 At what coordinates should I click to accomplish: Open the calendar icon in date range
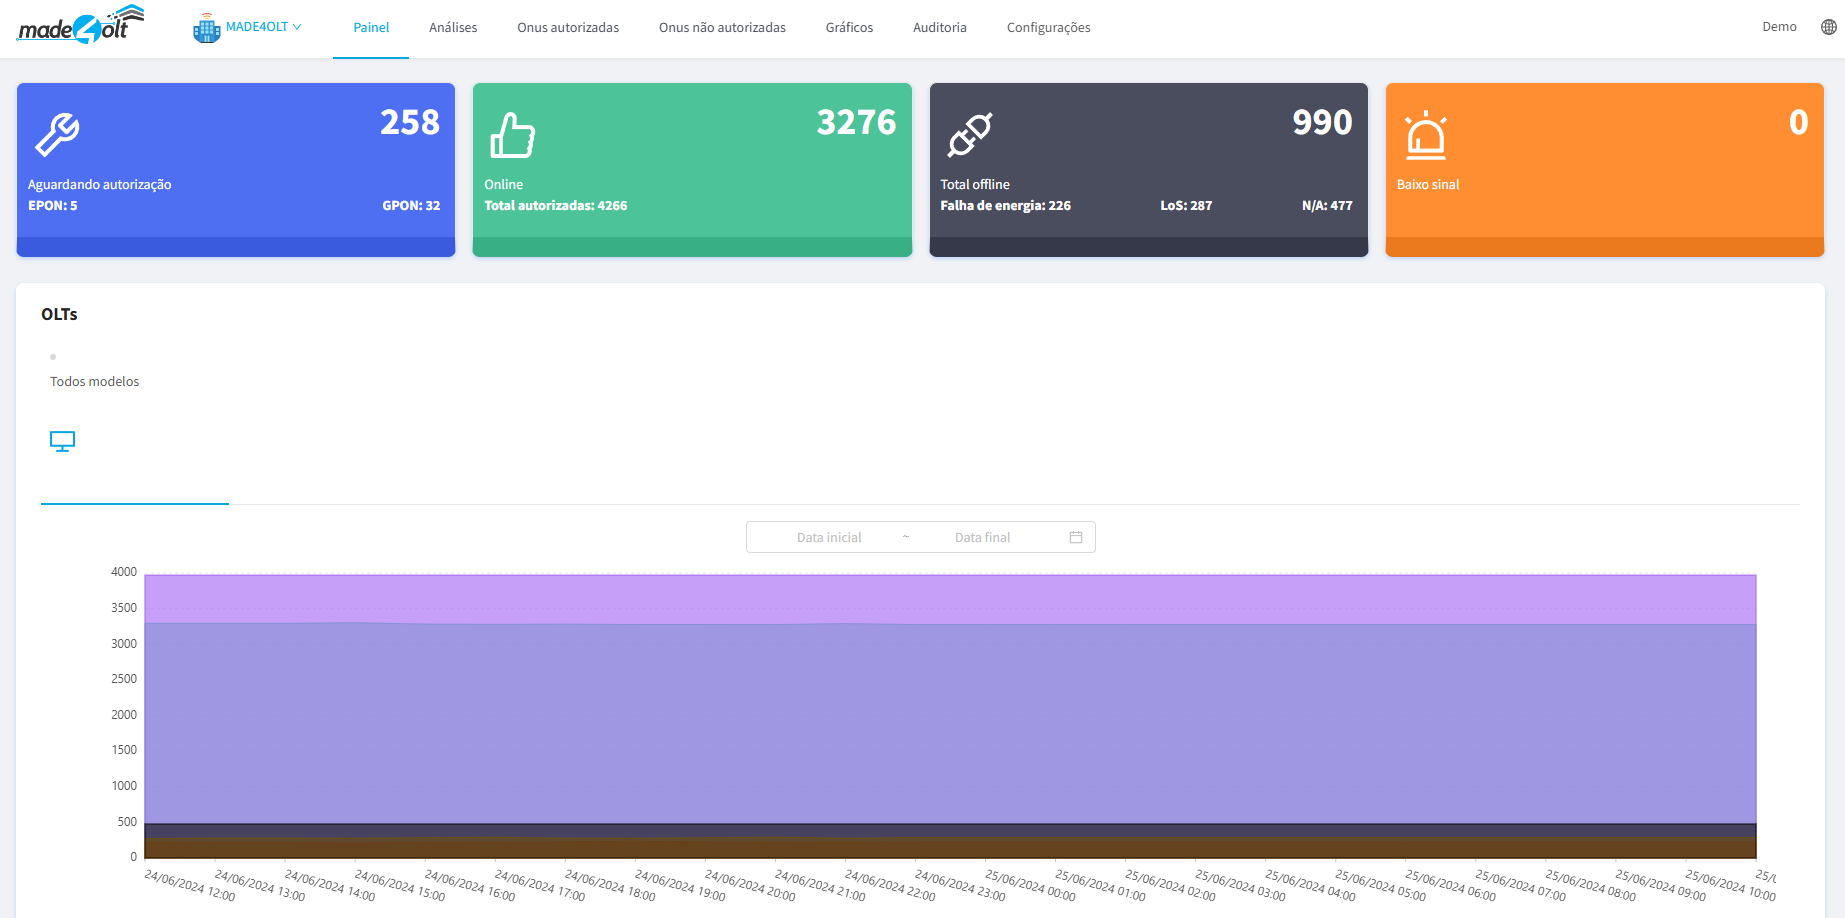pos(1076,537)
